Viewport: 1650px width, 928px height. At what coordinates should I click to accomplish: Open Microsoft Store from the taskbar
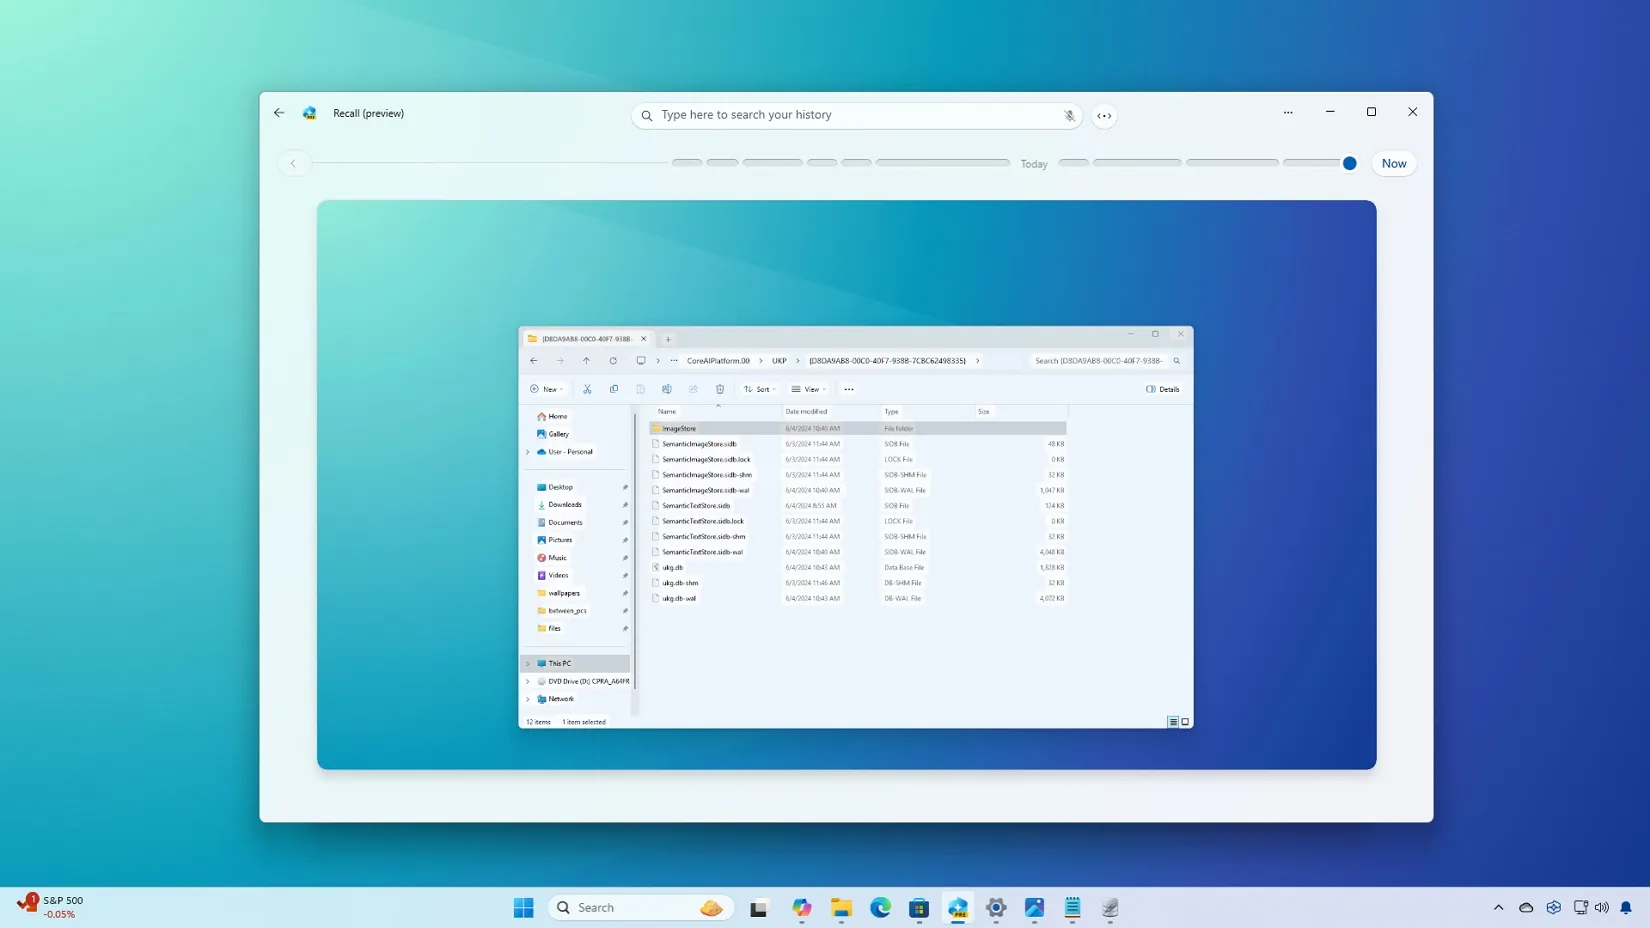[x=919, y=908]
